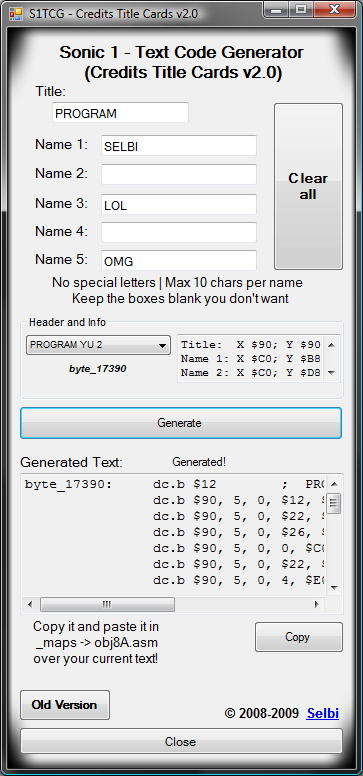Click the bottom Close button
The image size is (363, 776).
[x=181, y=741]
